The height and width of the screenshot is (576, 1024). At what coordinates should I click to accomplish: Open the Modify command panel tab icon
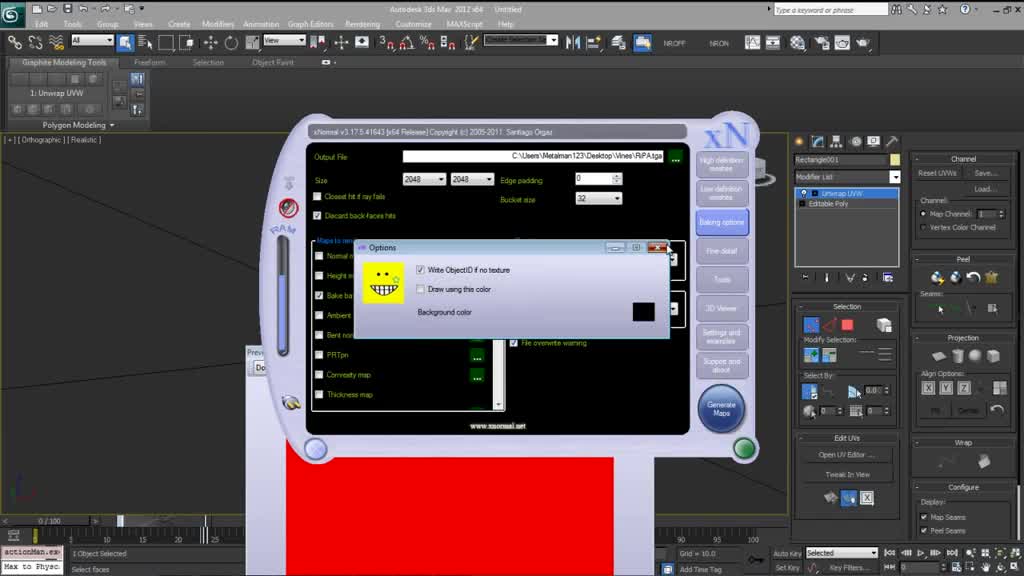pyautogui.click(x=818, y=141)
